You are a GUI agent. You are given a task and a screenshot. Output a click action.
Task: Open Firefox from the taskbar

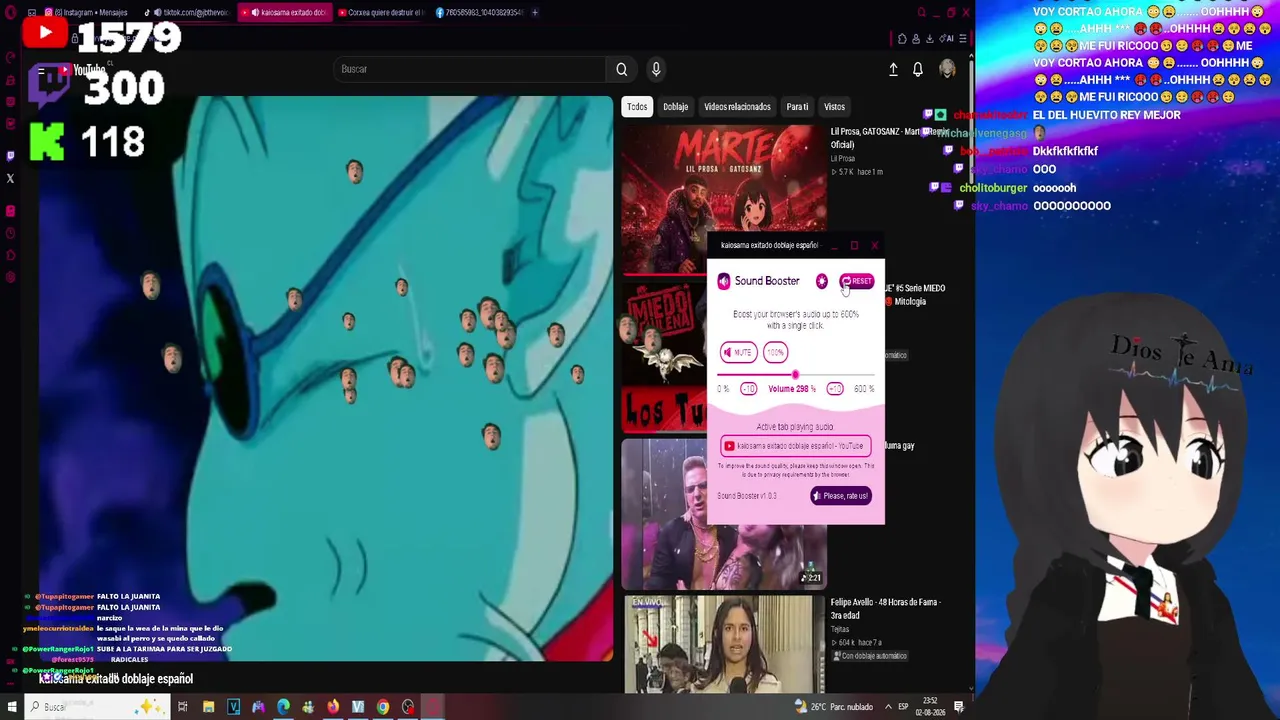click(333, 707)
